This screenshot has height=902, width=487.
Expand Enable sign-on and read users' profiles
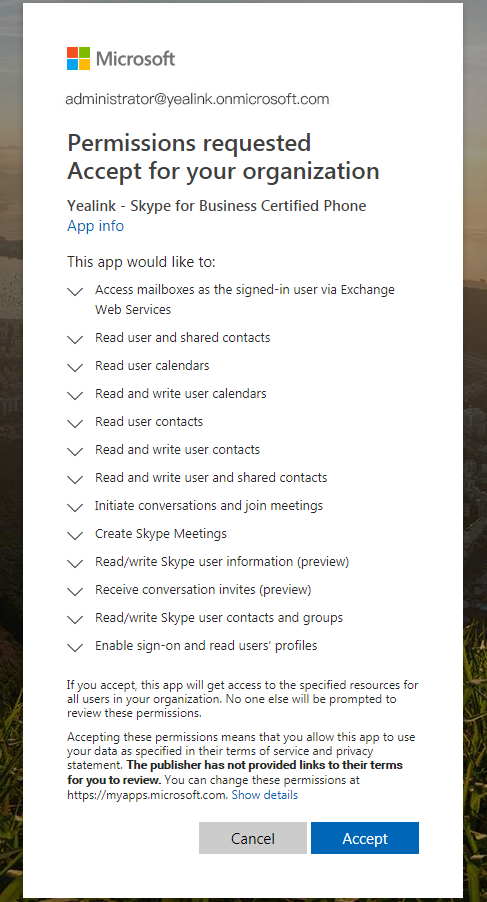click(x=75, y=648)
